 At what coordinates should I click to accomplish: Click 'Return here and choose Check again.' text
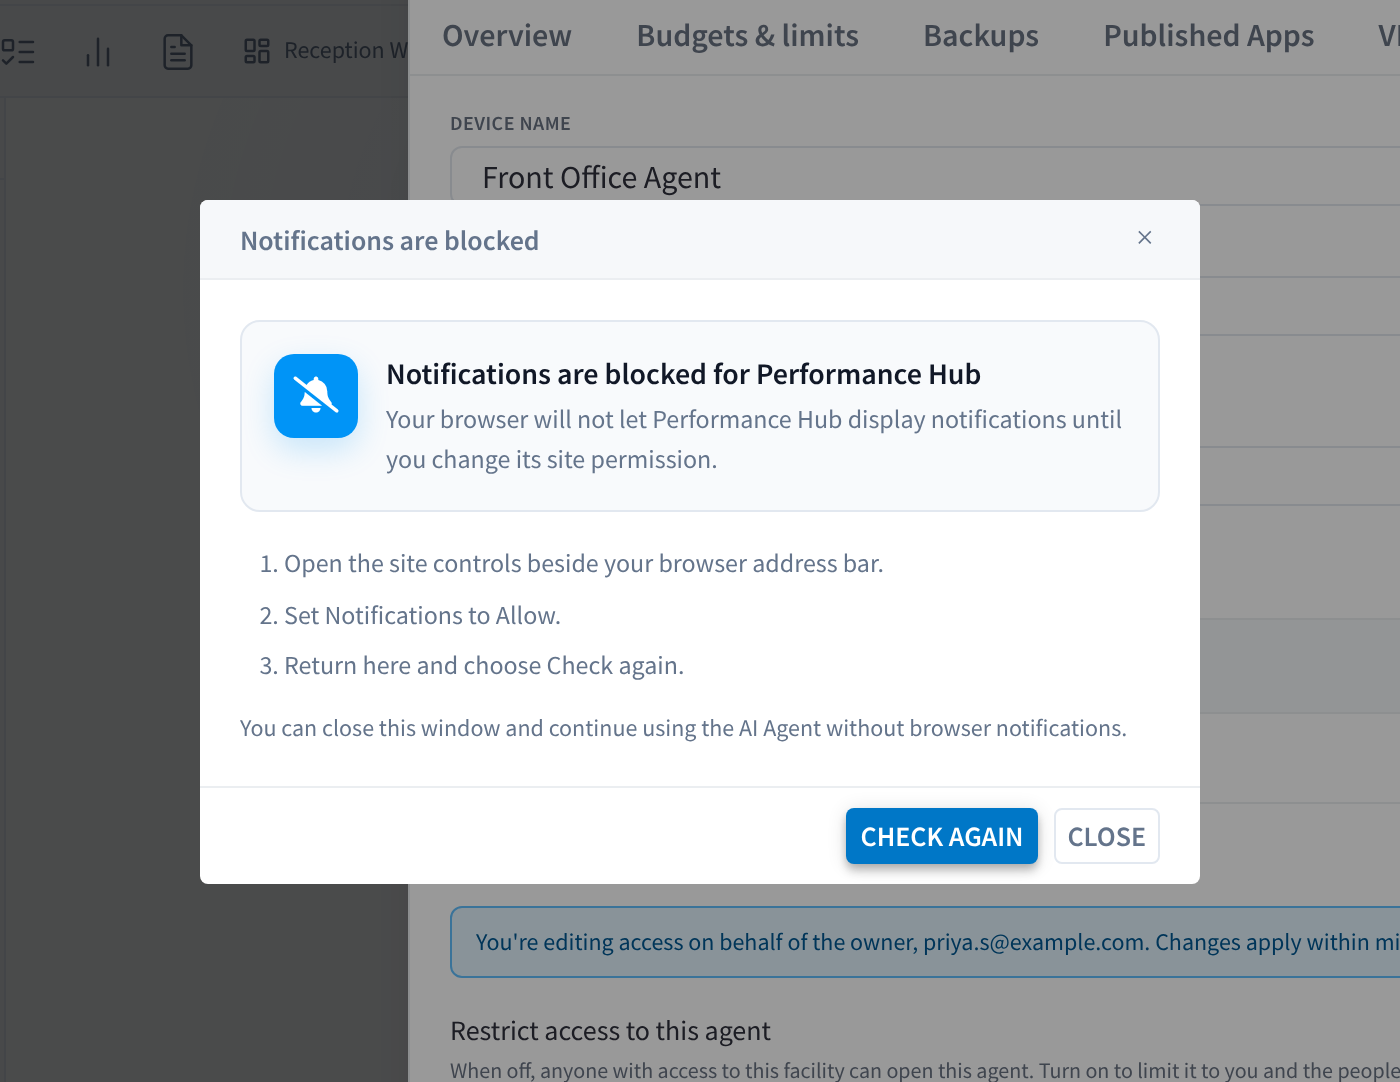click(x=484, y=666)
